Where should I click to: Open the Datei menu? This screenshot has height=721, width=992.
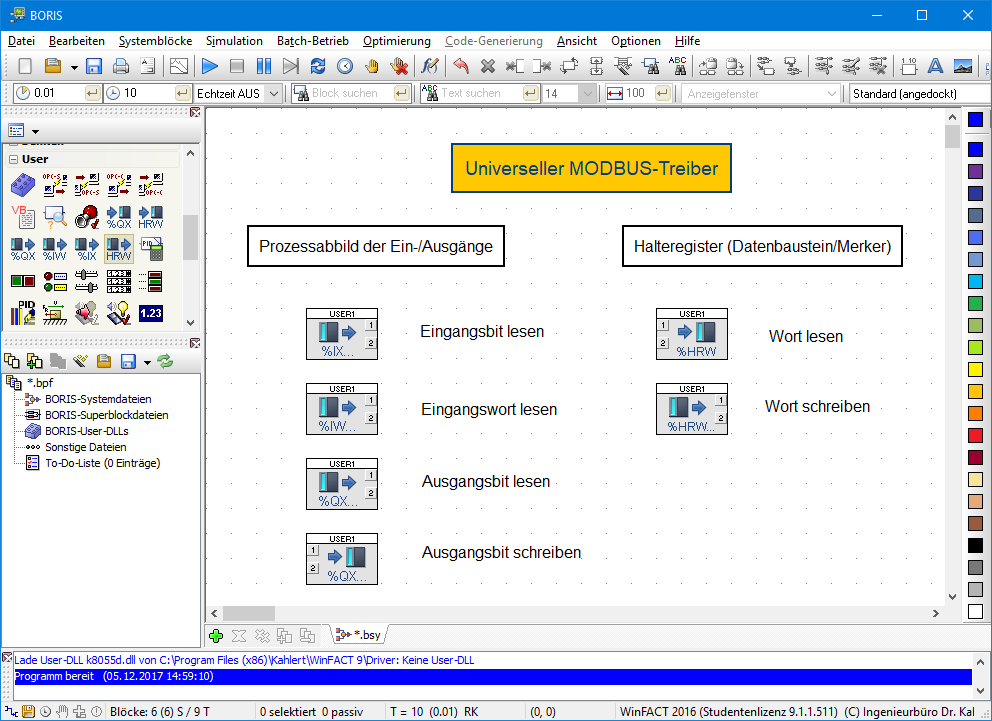[x=22, y=41]
